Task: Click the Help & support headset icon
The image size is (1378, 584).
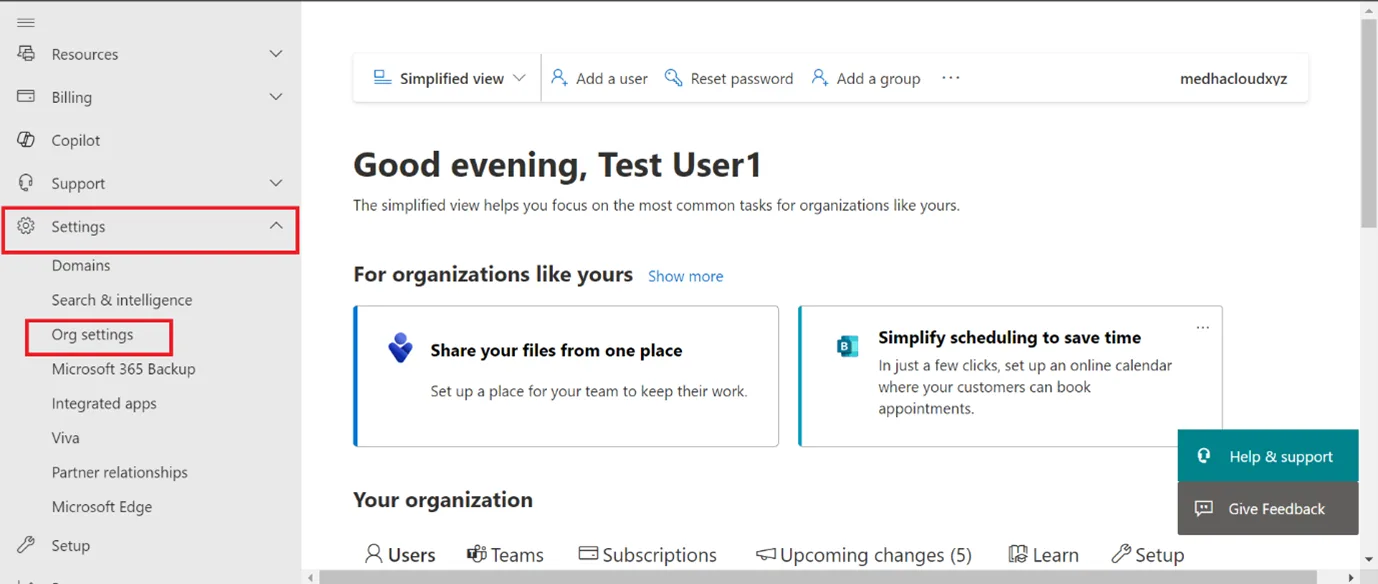Action: [x=1203, y=456]
